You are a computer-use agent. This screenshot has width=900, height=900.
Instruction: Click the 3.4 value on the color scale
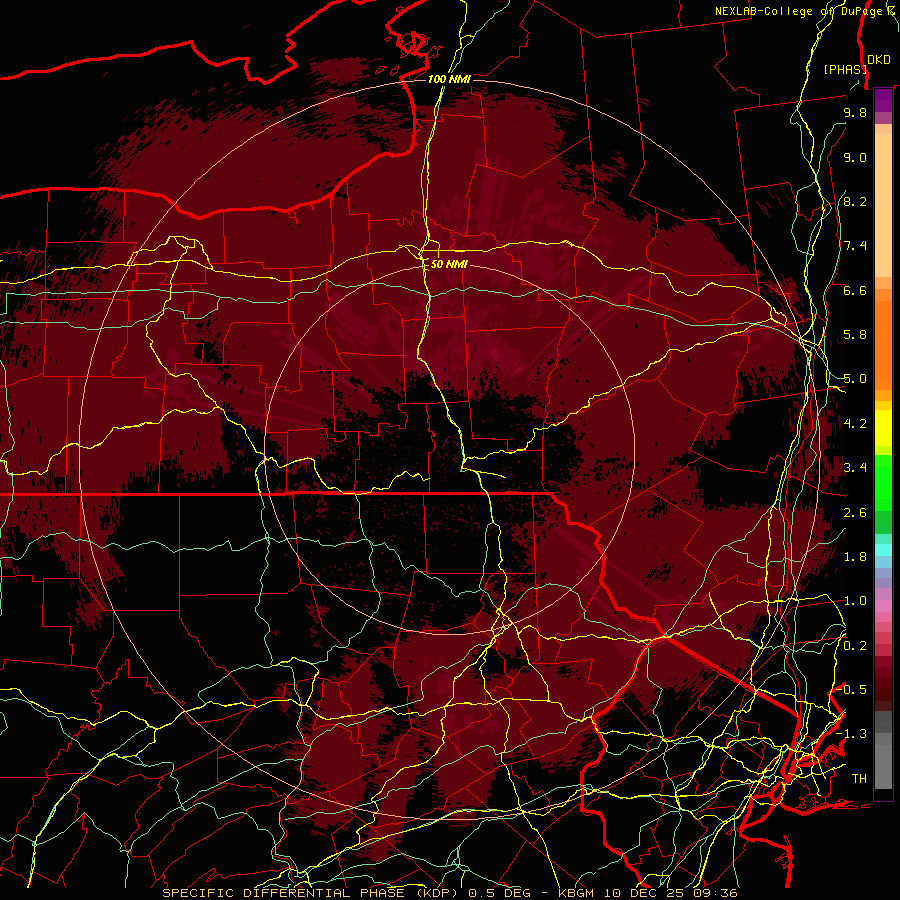[x=855, y=468]
